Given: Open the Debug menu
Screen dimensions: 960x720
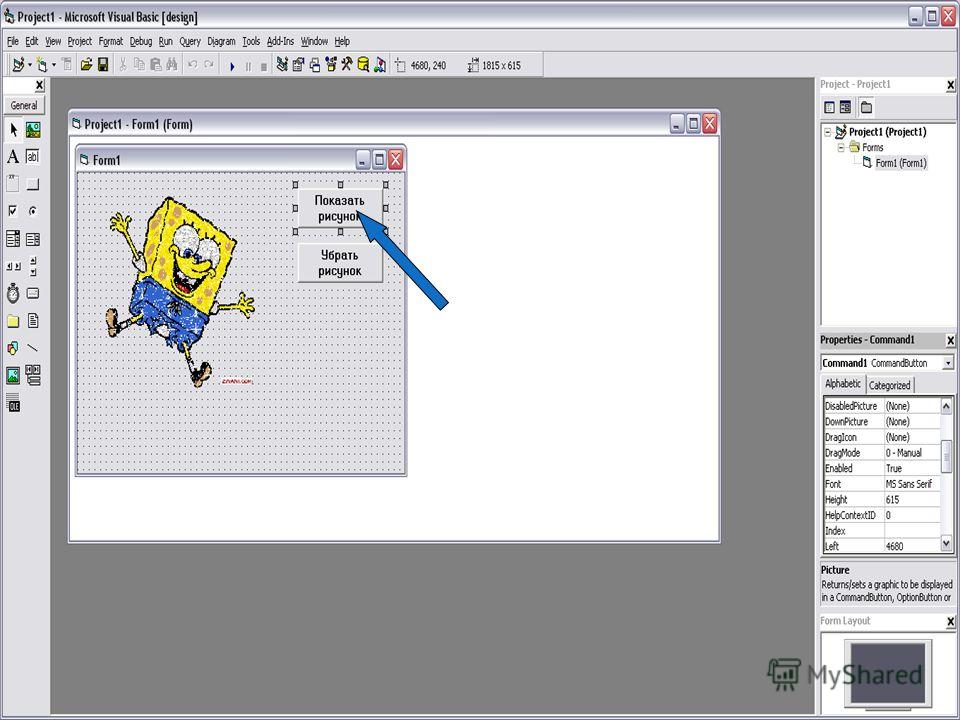Looking at the screenshot, I should [141, 41].
